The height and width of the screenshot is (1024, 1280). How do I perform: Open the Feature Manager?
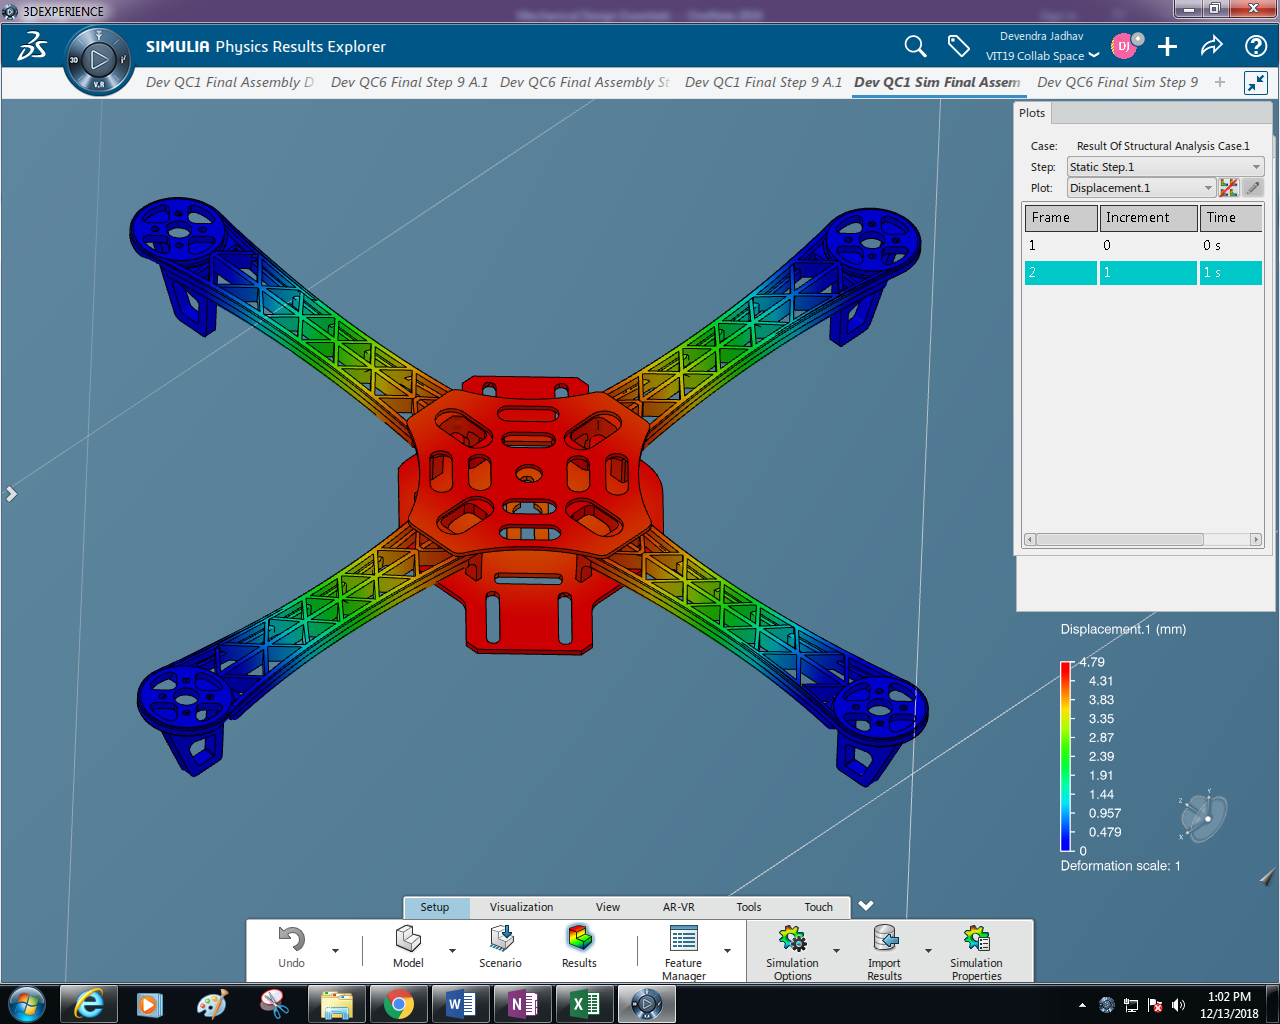tap(684, 952)
